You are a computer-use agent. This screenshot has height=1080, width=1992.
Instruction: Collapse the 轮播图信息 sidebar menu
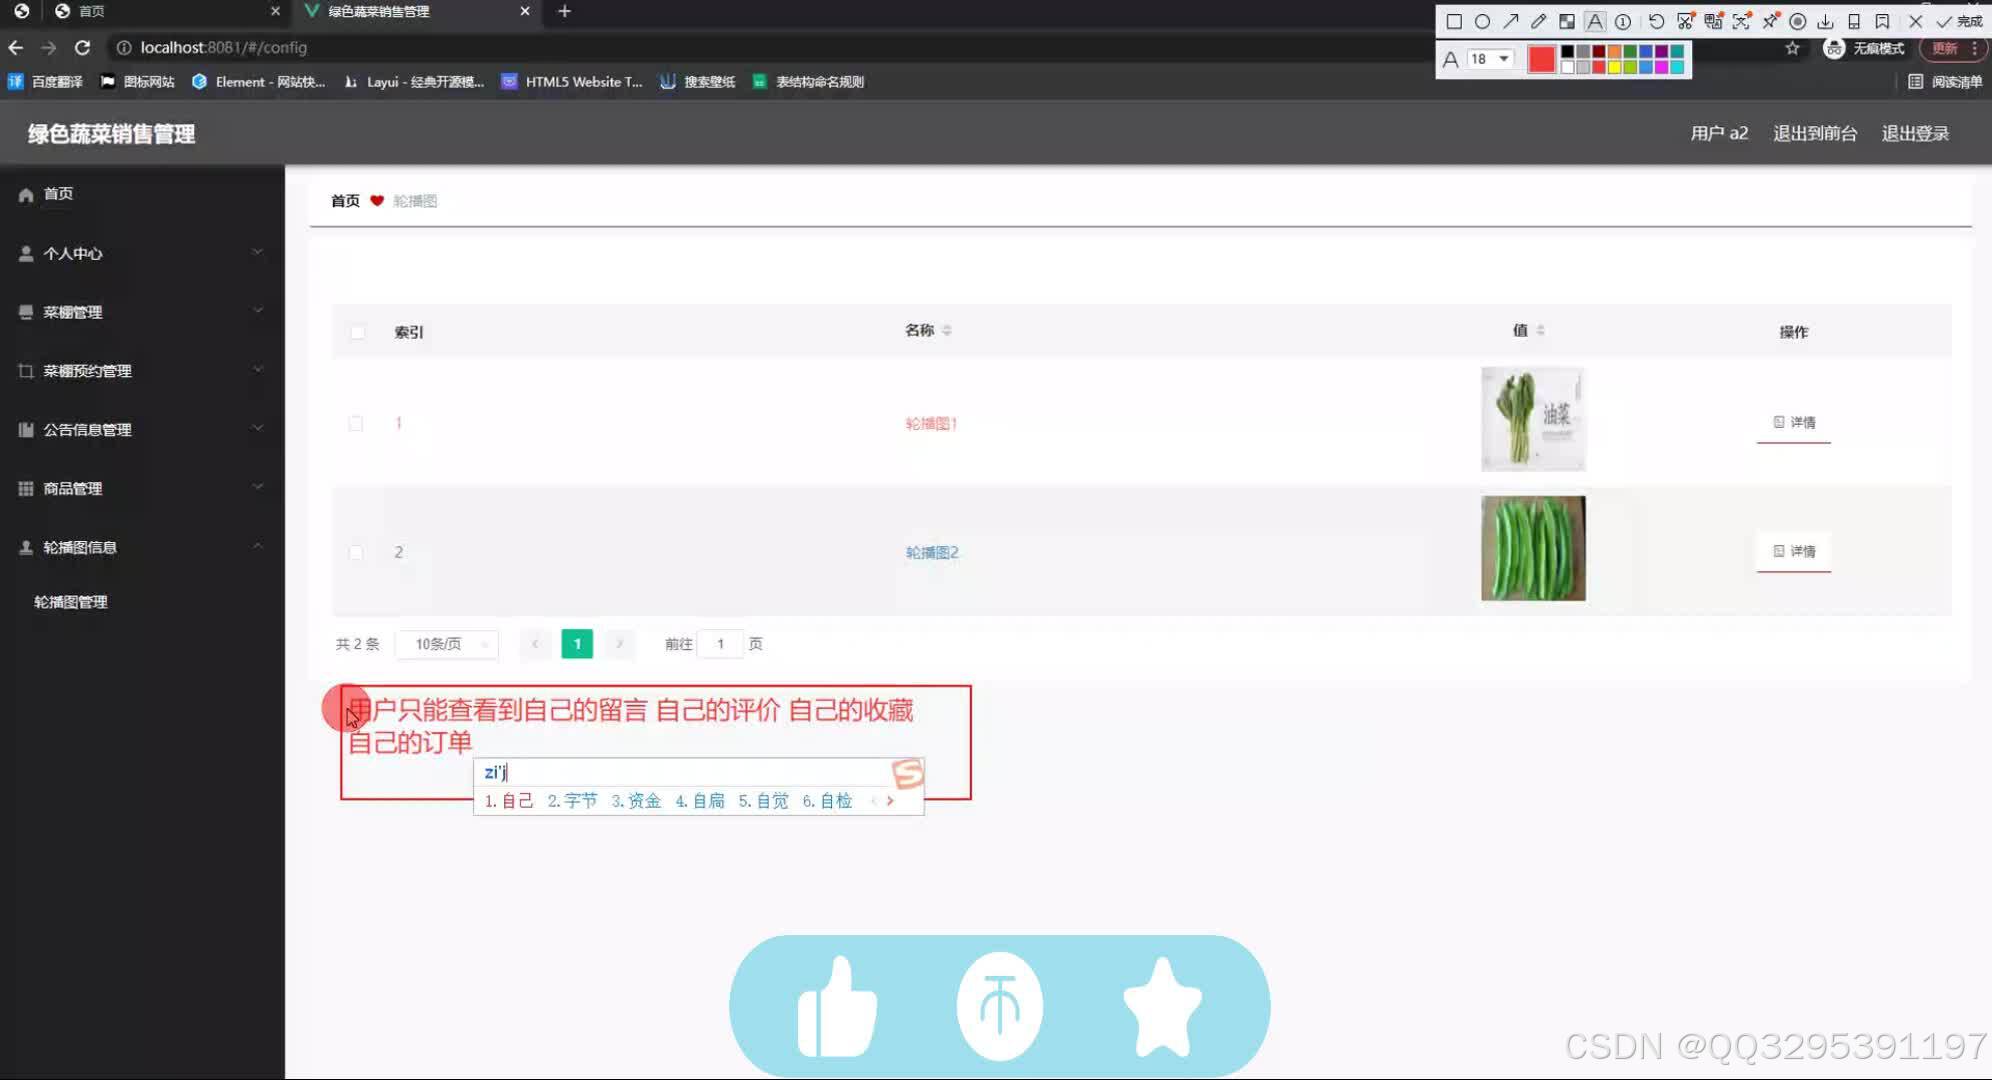pos(142,547)
